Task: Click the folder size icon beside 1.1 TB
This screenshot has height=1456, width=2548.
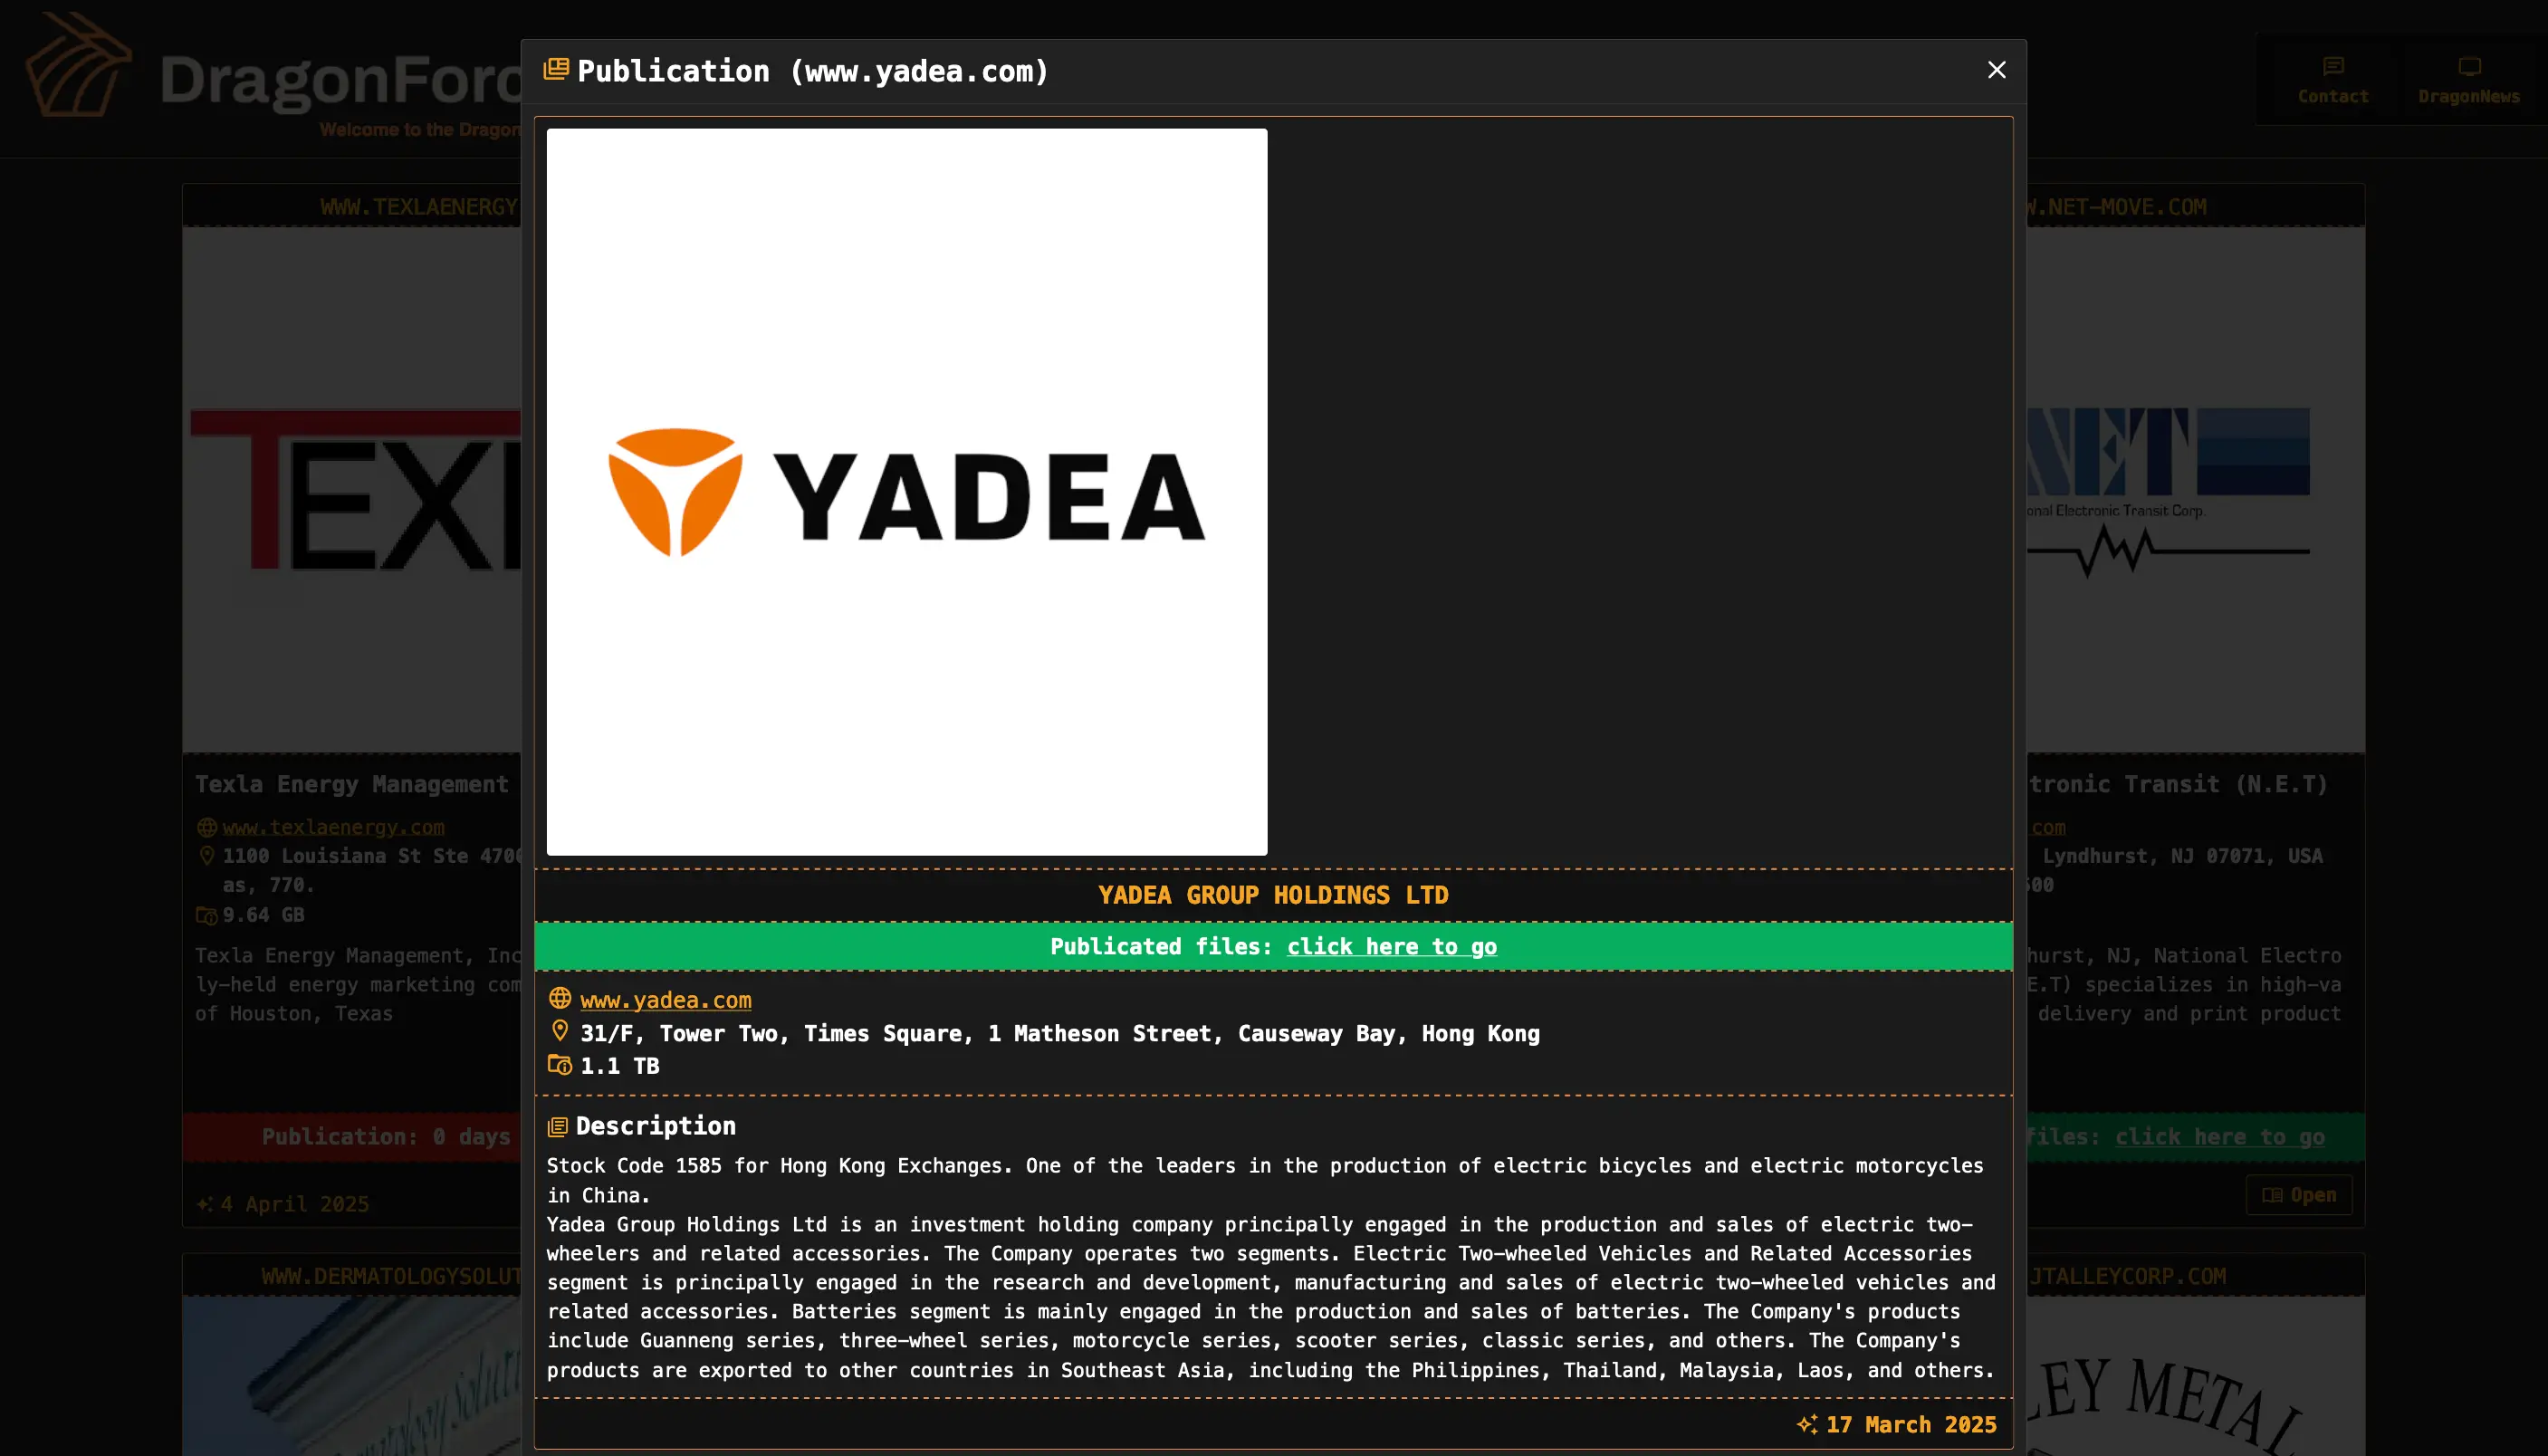Action: point(560,1065)
